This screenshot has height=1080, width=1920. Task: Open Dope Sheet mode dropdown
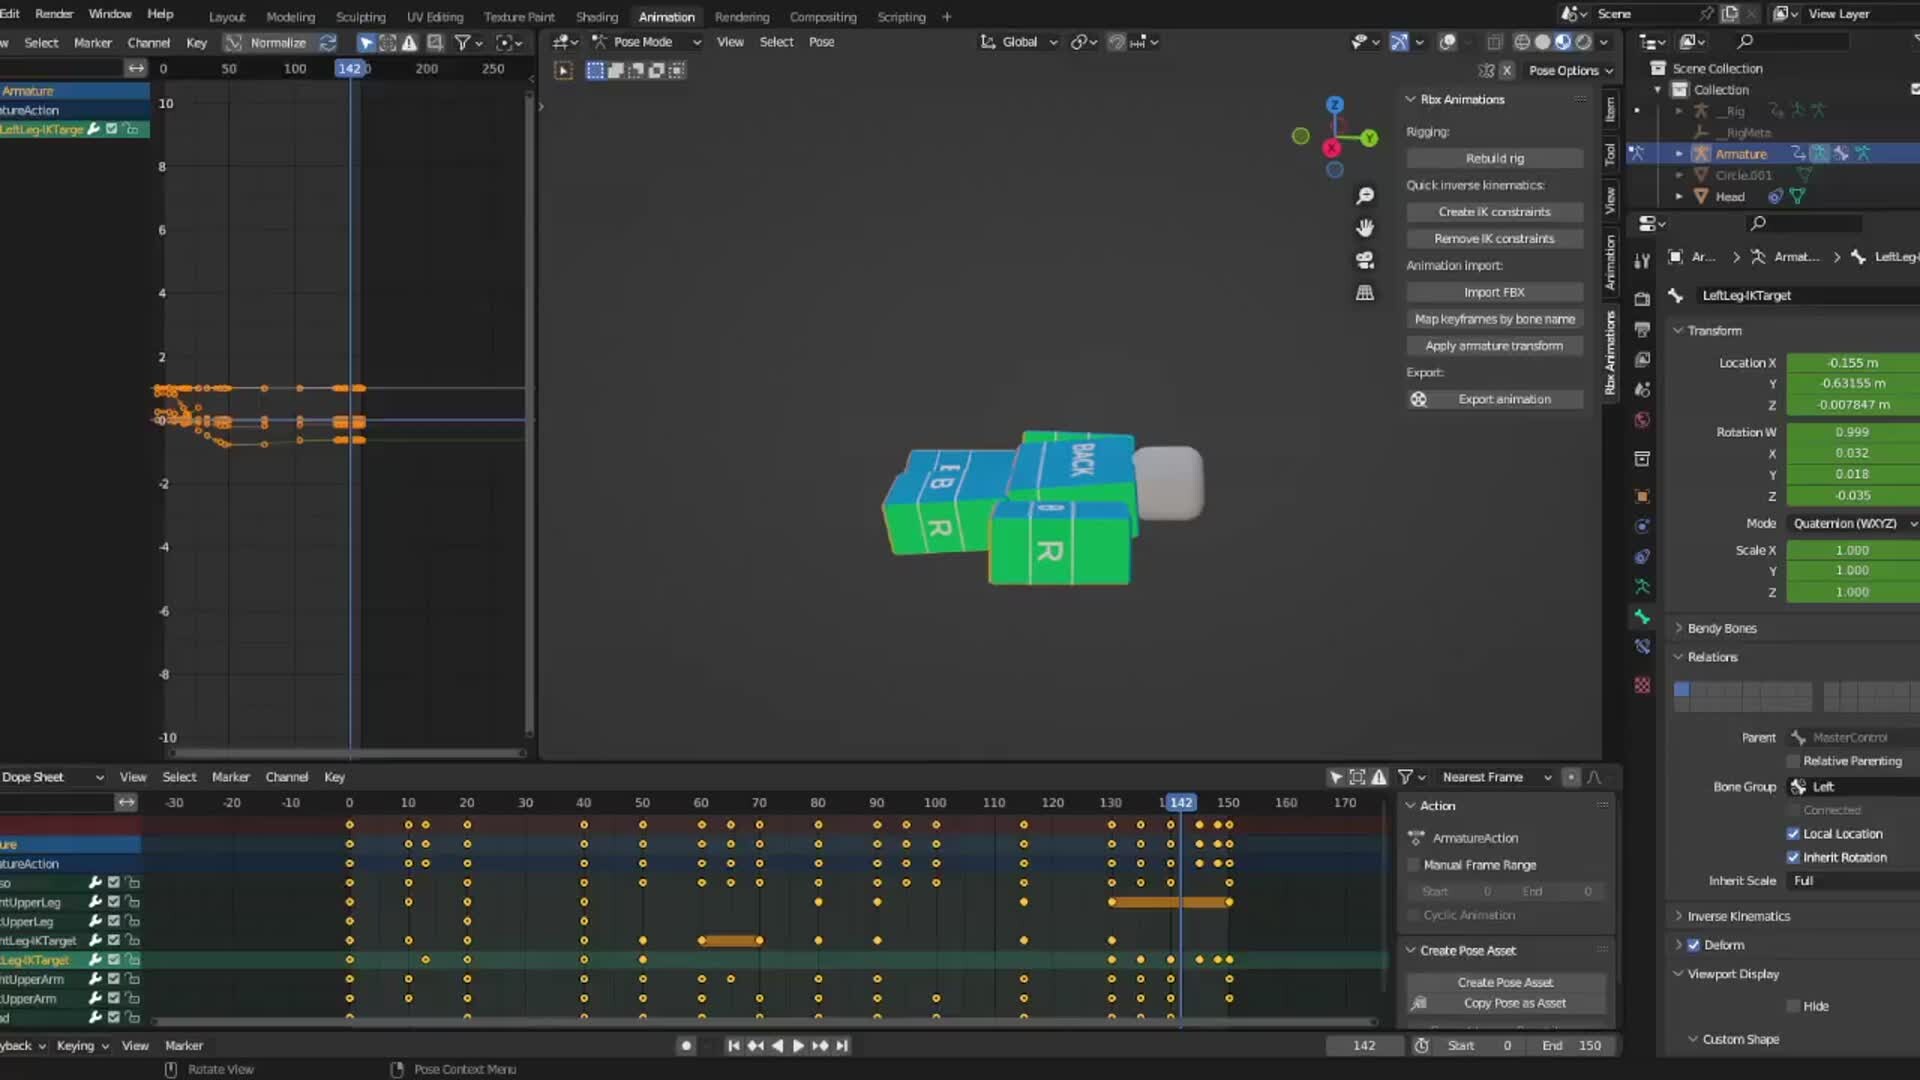(x=52, y=777)
